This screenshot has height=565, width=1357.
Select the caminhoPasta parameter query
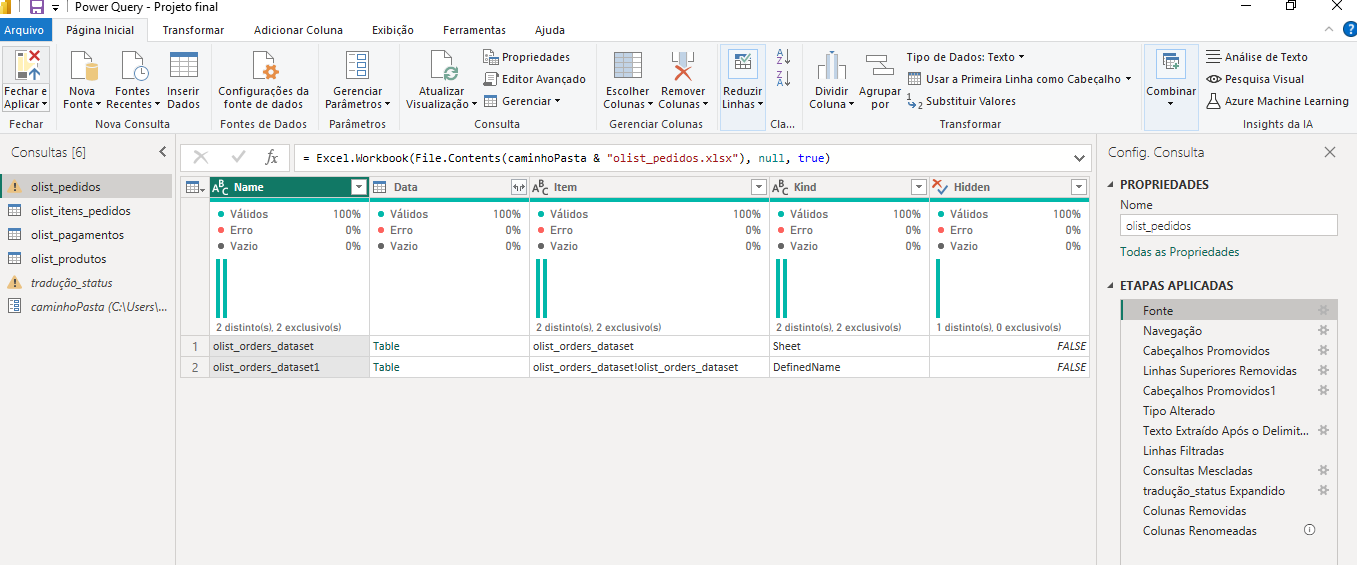pyautogui.click(x=86, y=307)
